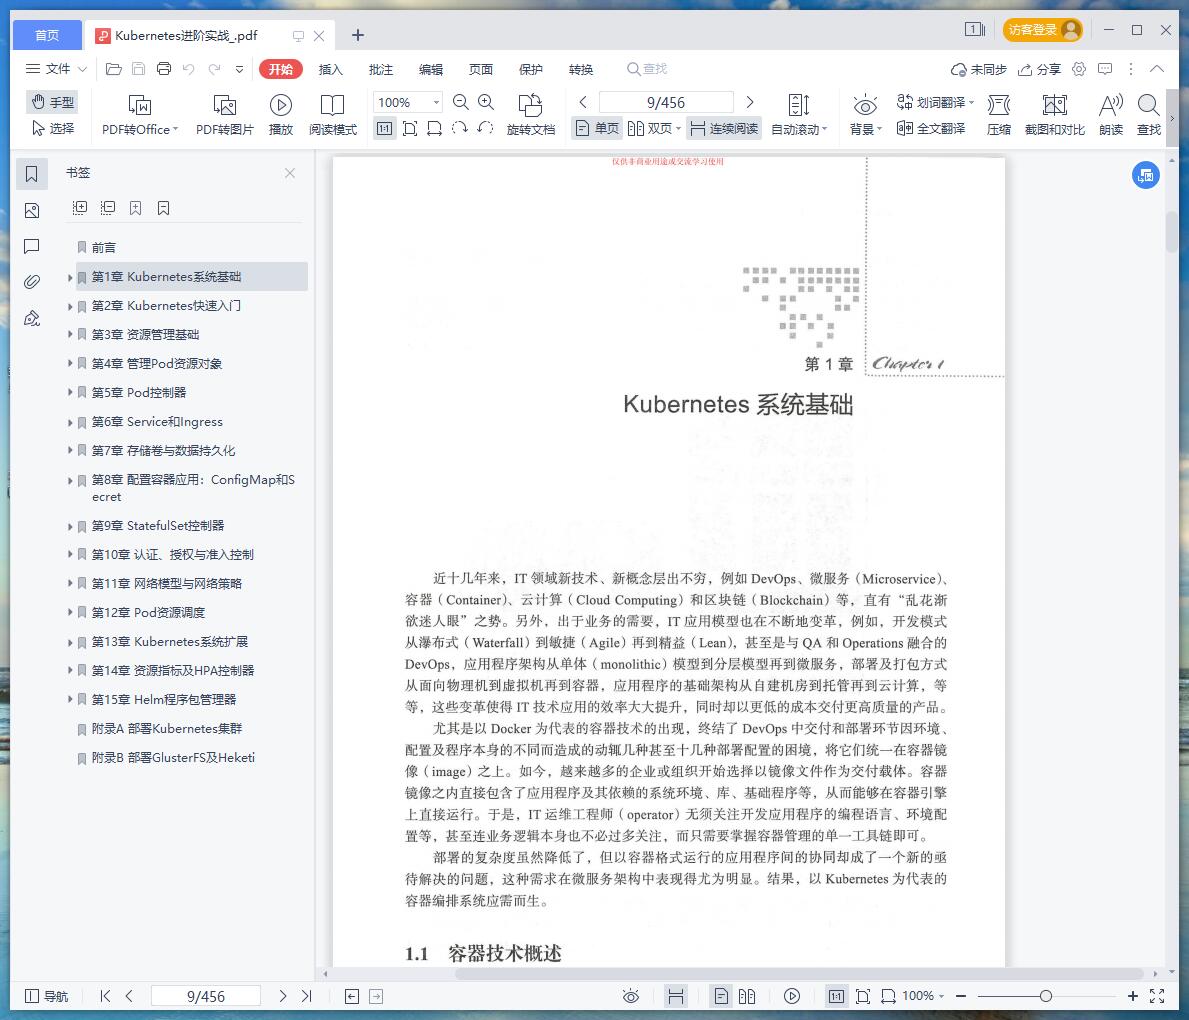Click PDF转图片 conversion tool
Screen dimensions: 1189x1020
[224, 115]
